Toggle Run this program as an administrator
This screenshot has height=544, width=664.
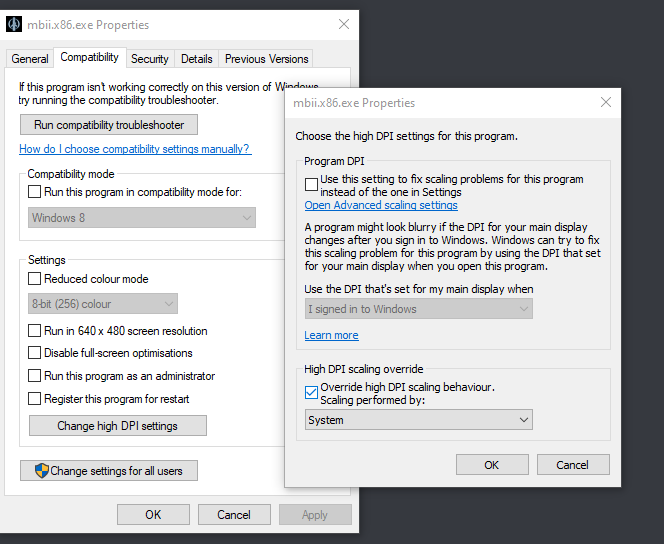click(35, 376)
